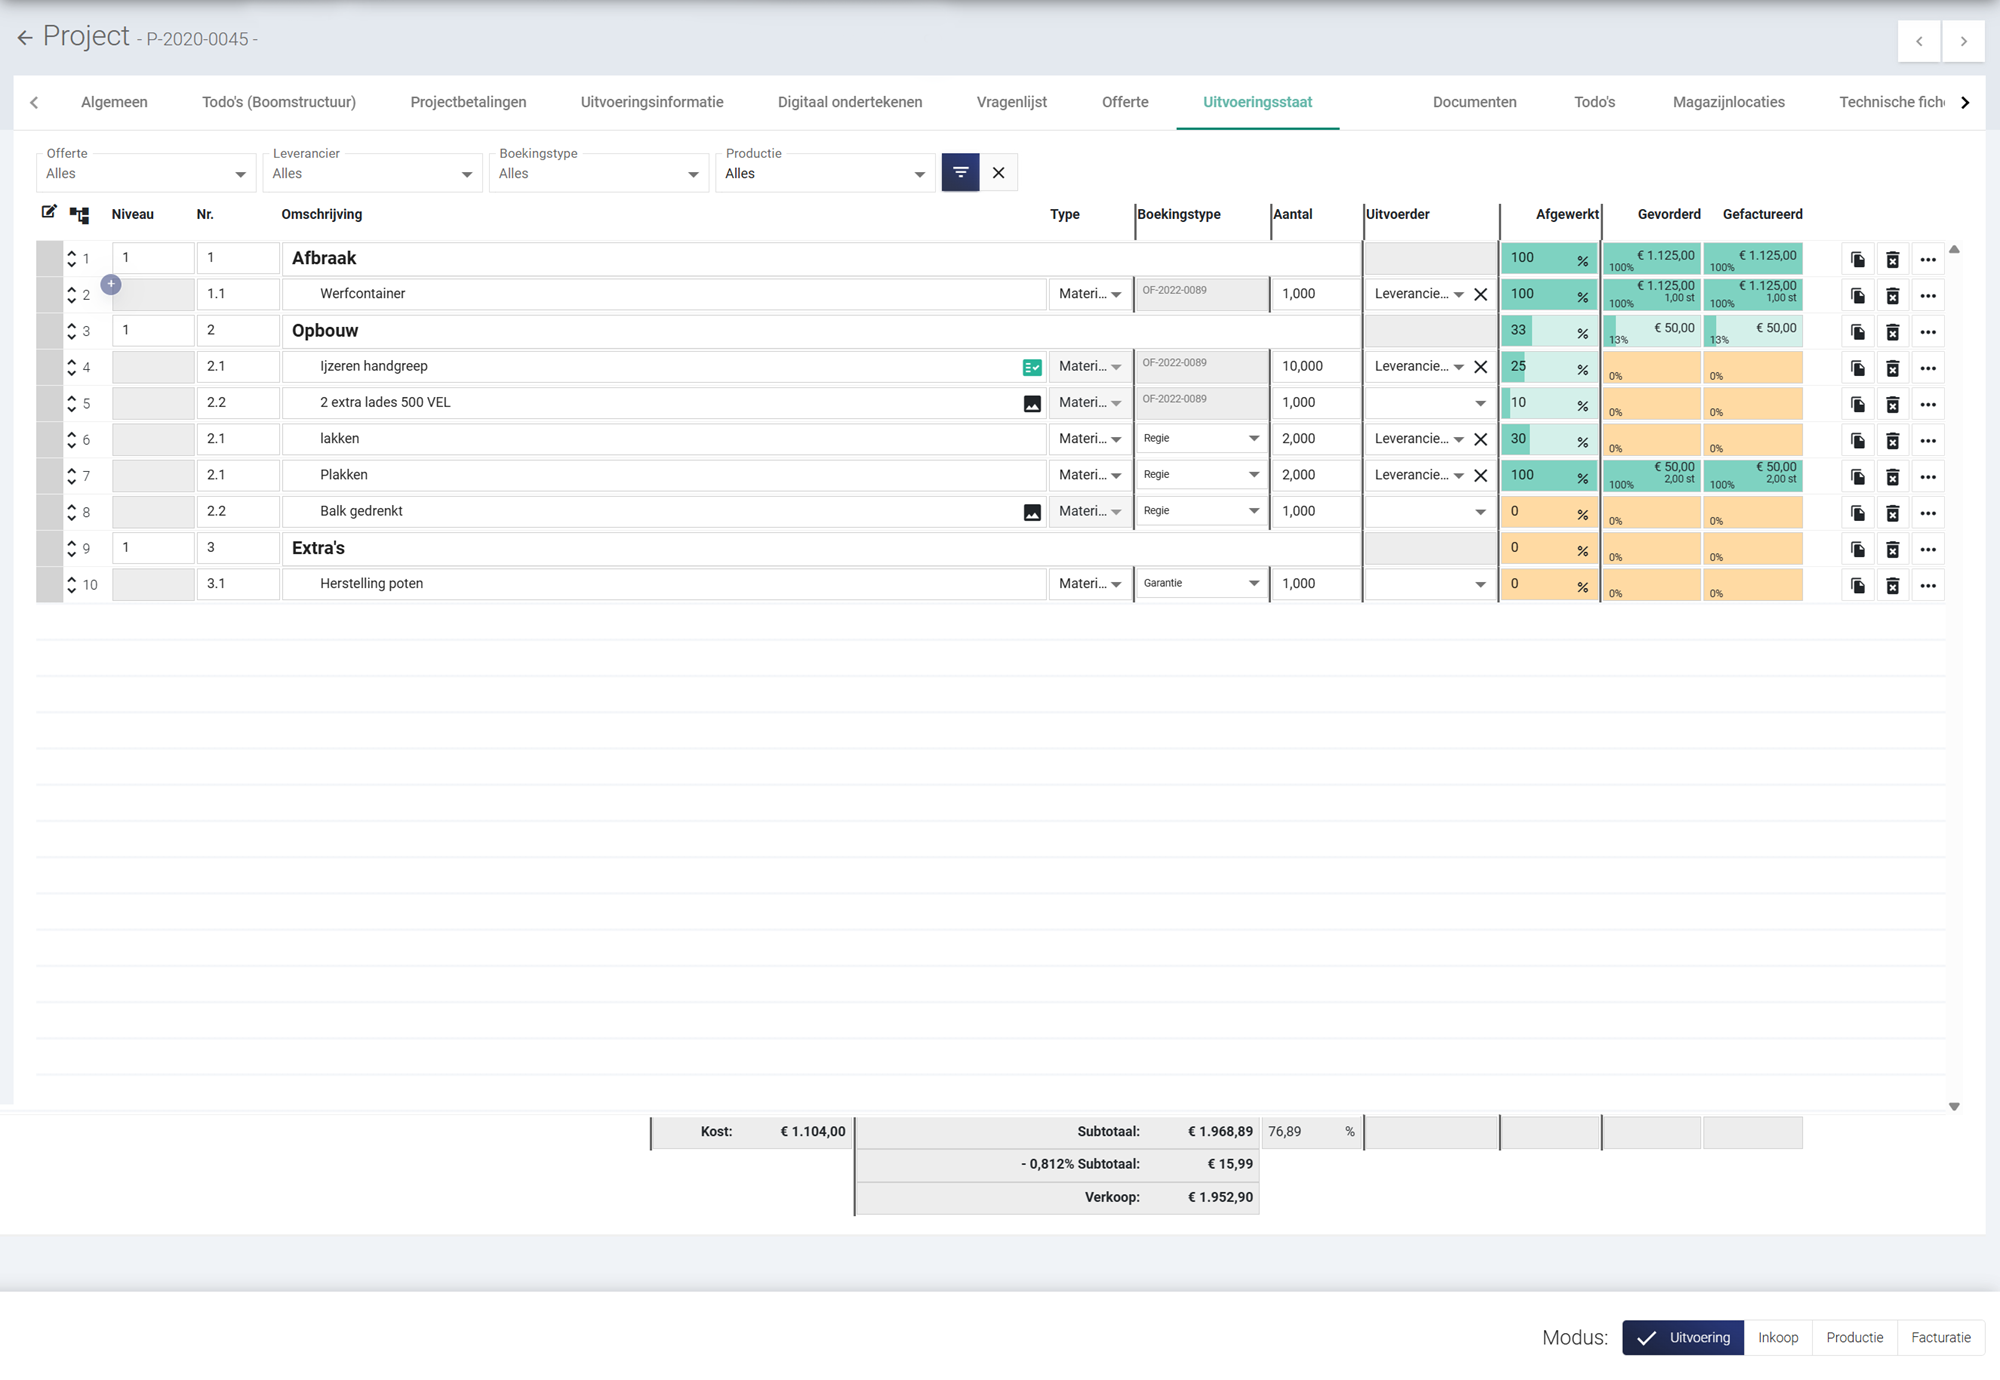Click the Afgewerkt 33% progress of Opbouw
Viewport: 2000px width, 1380px height.
tap(1549, 331)
